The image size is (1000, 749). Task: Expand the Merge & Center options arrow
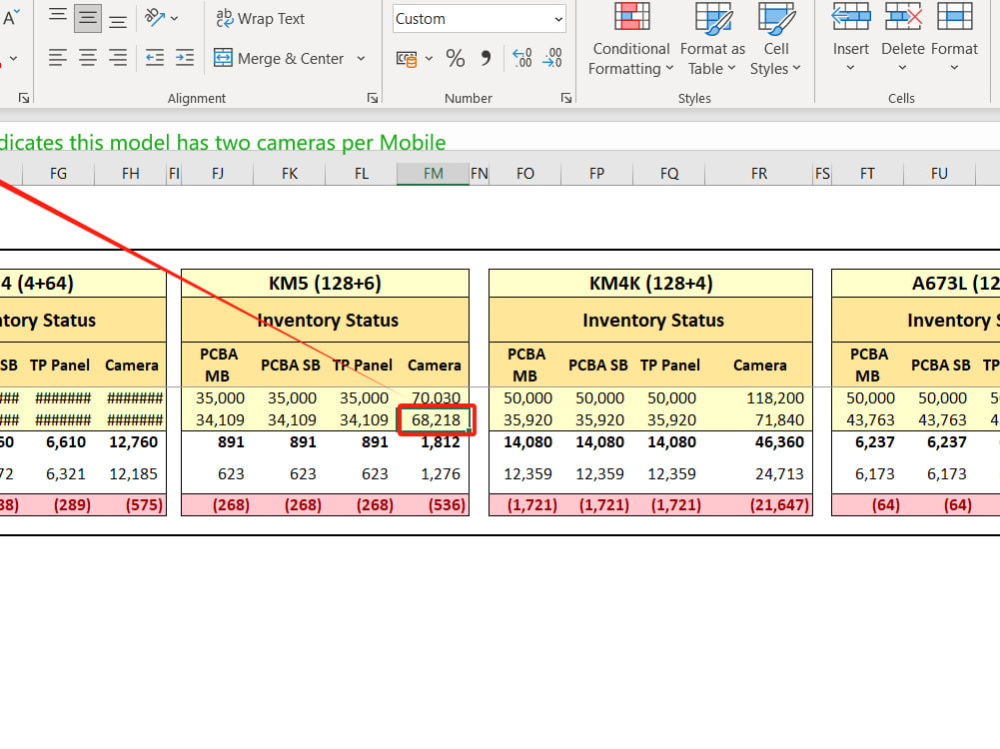click(361, 58)
